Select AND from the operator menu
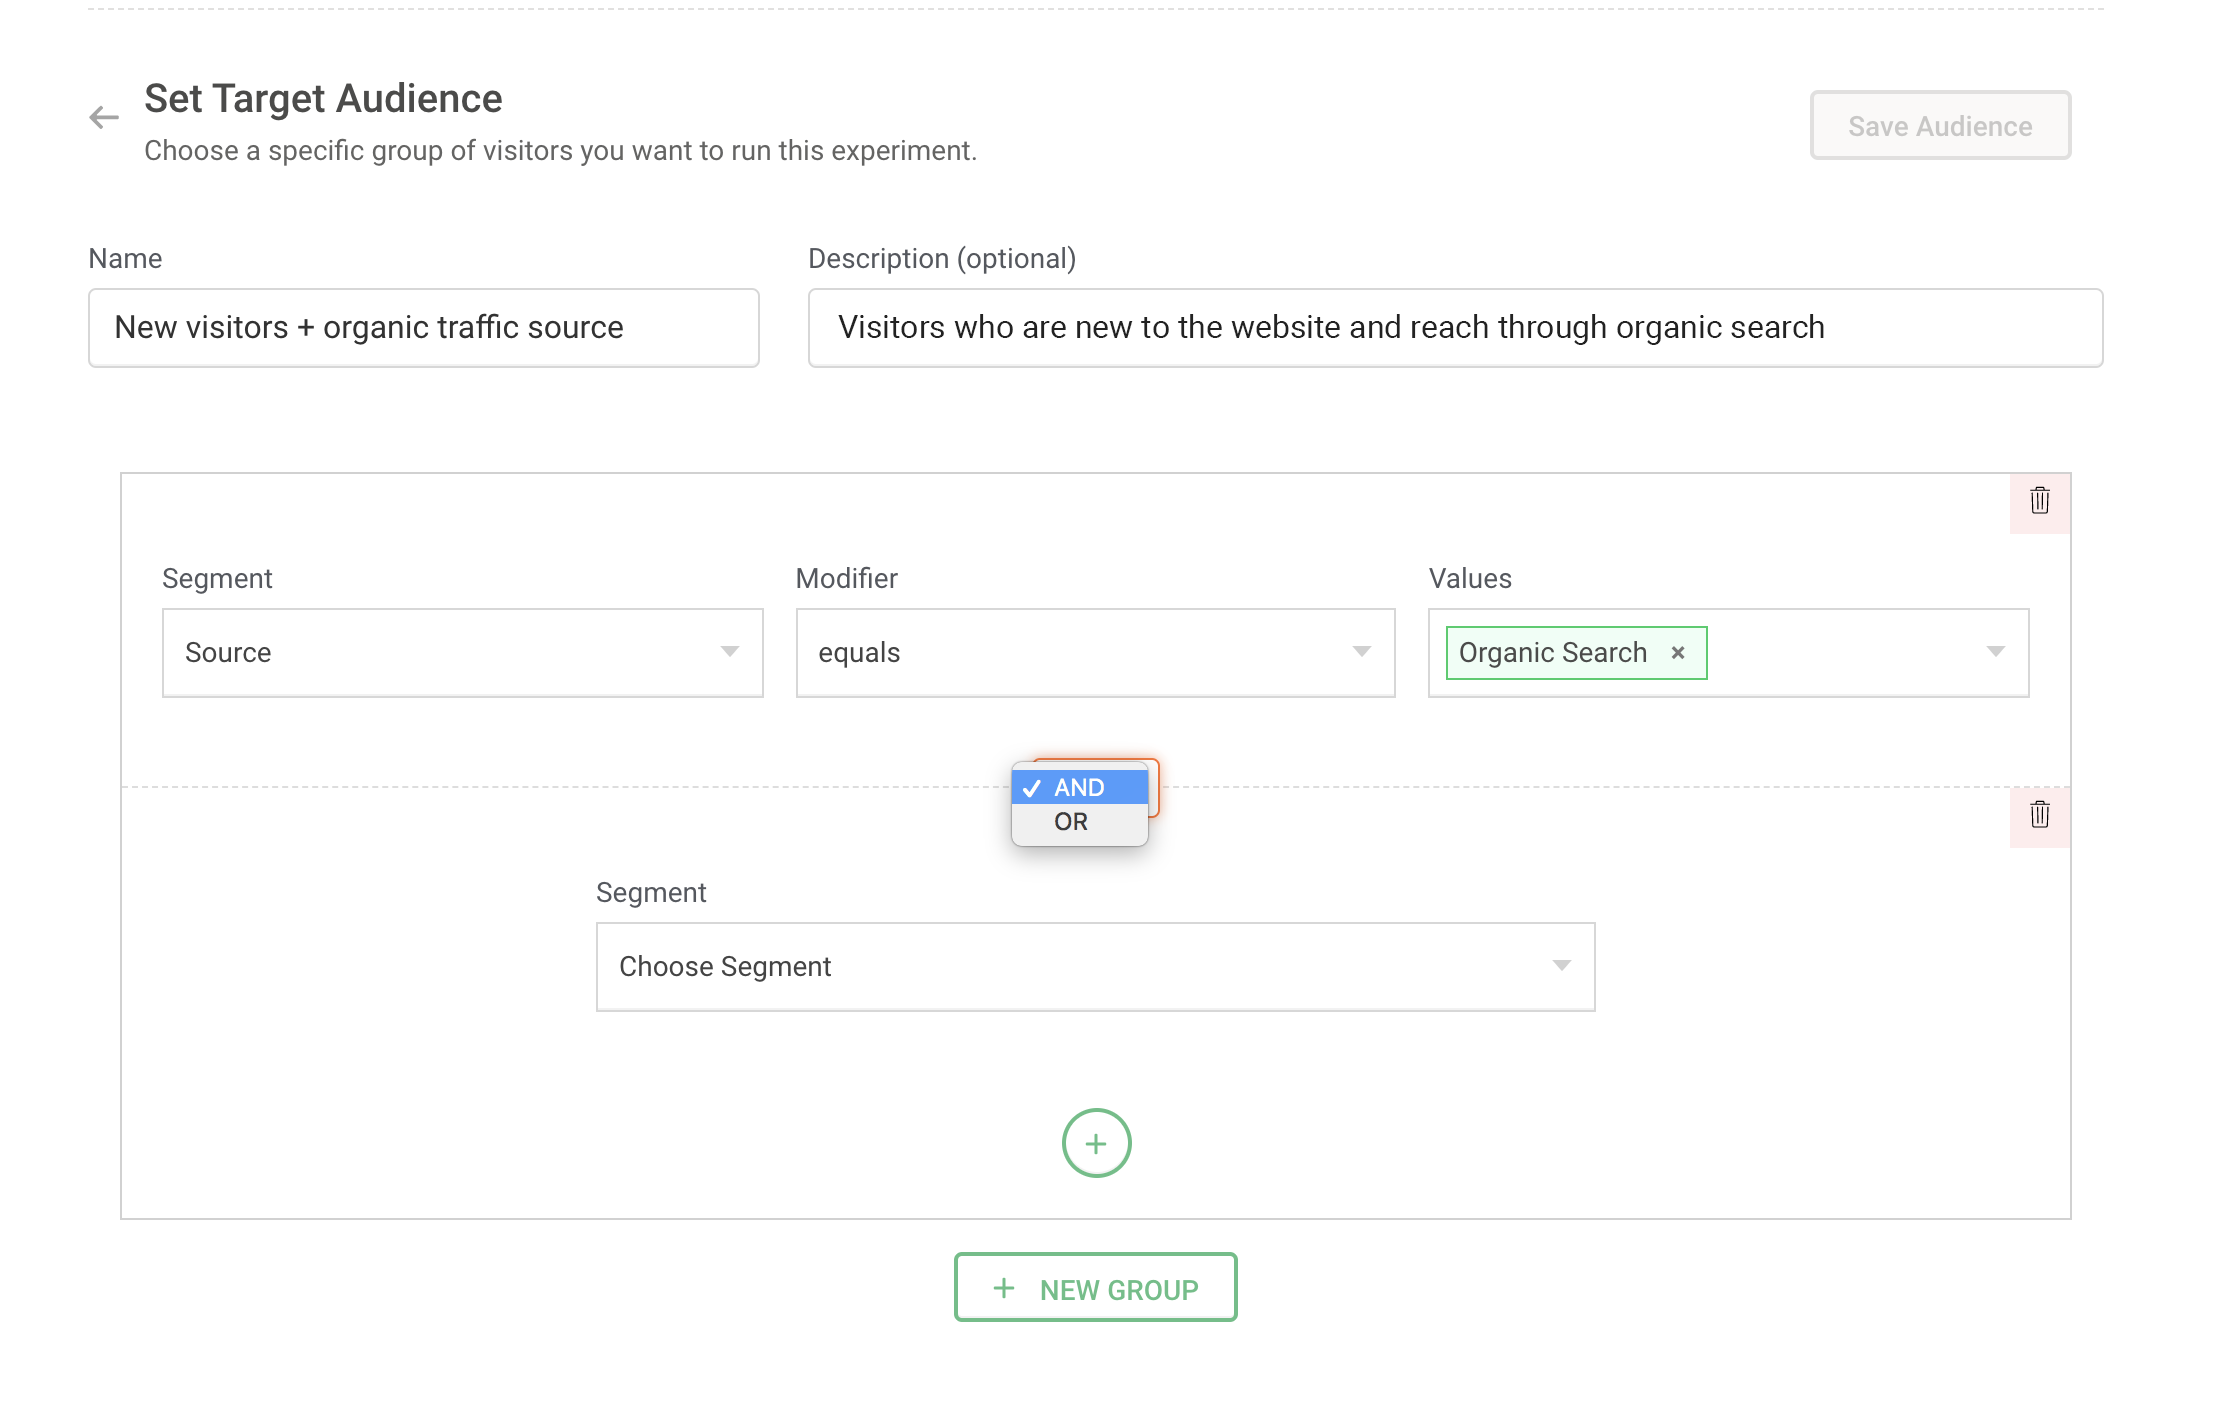The image size is (2224, 1404). 1079,788
